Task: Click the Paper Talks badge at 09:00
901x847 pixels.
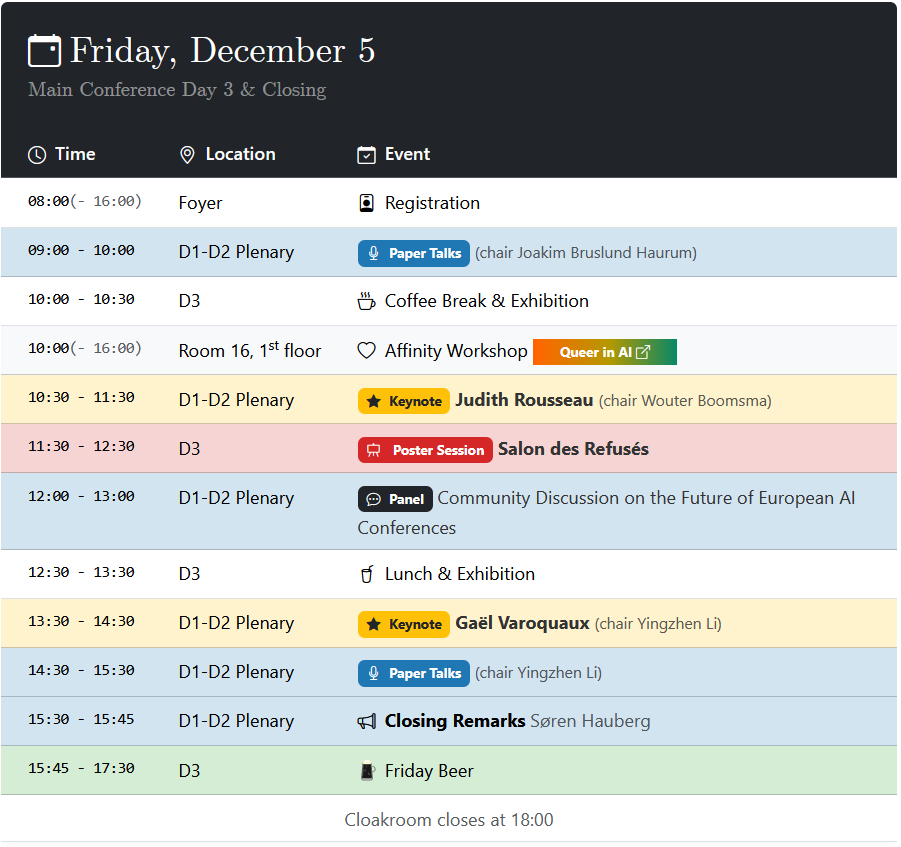Action: (414, 253)
